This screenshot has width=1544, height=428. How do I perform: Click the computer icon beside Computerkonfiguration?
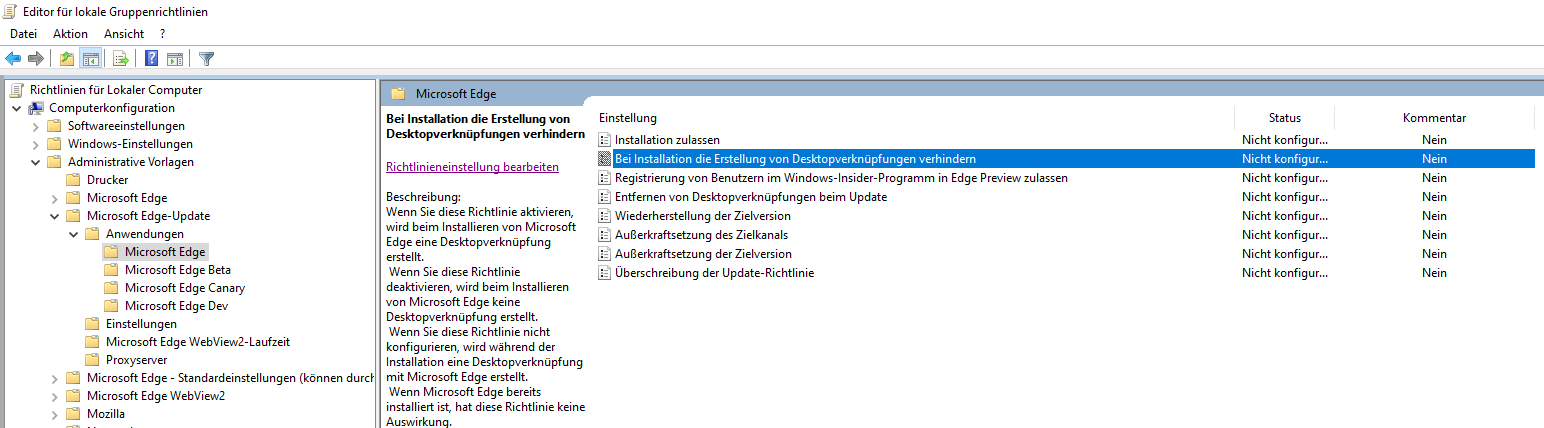point(36,108)
